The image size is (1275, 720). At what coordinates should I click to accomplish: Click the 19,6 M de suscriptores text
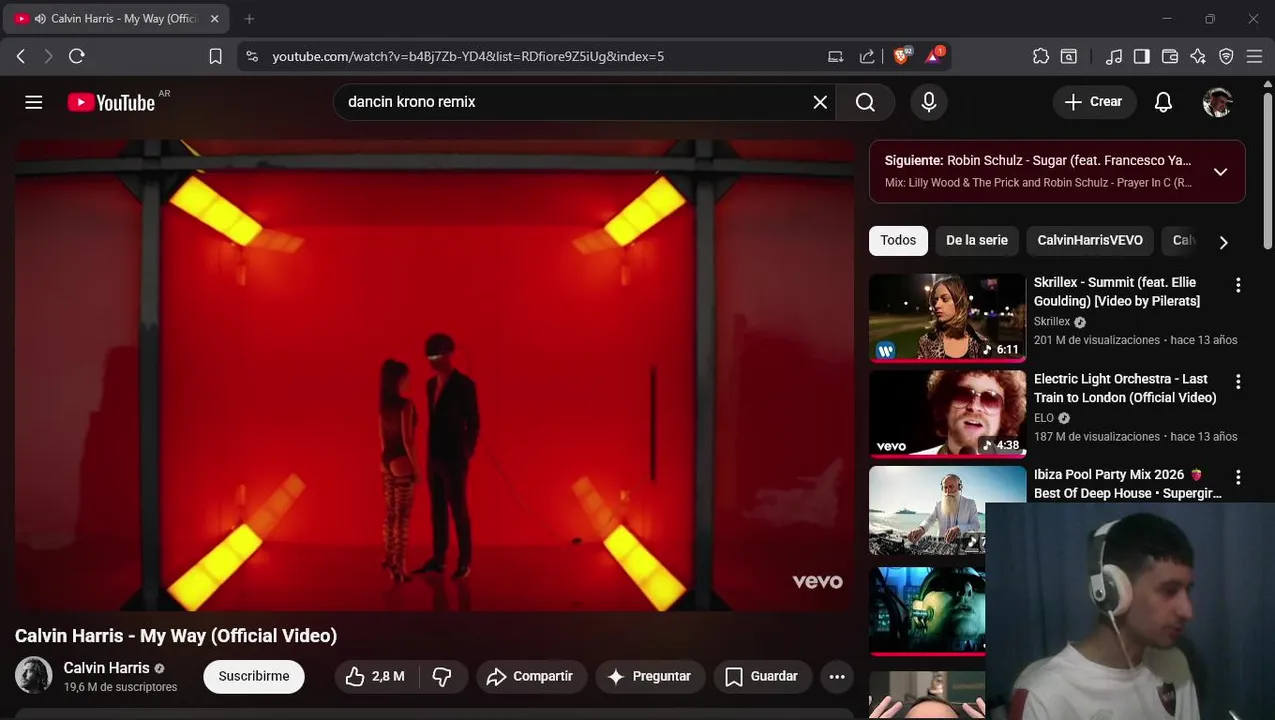tap(120, 687)
